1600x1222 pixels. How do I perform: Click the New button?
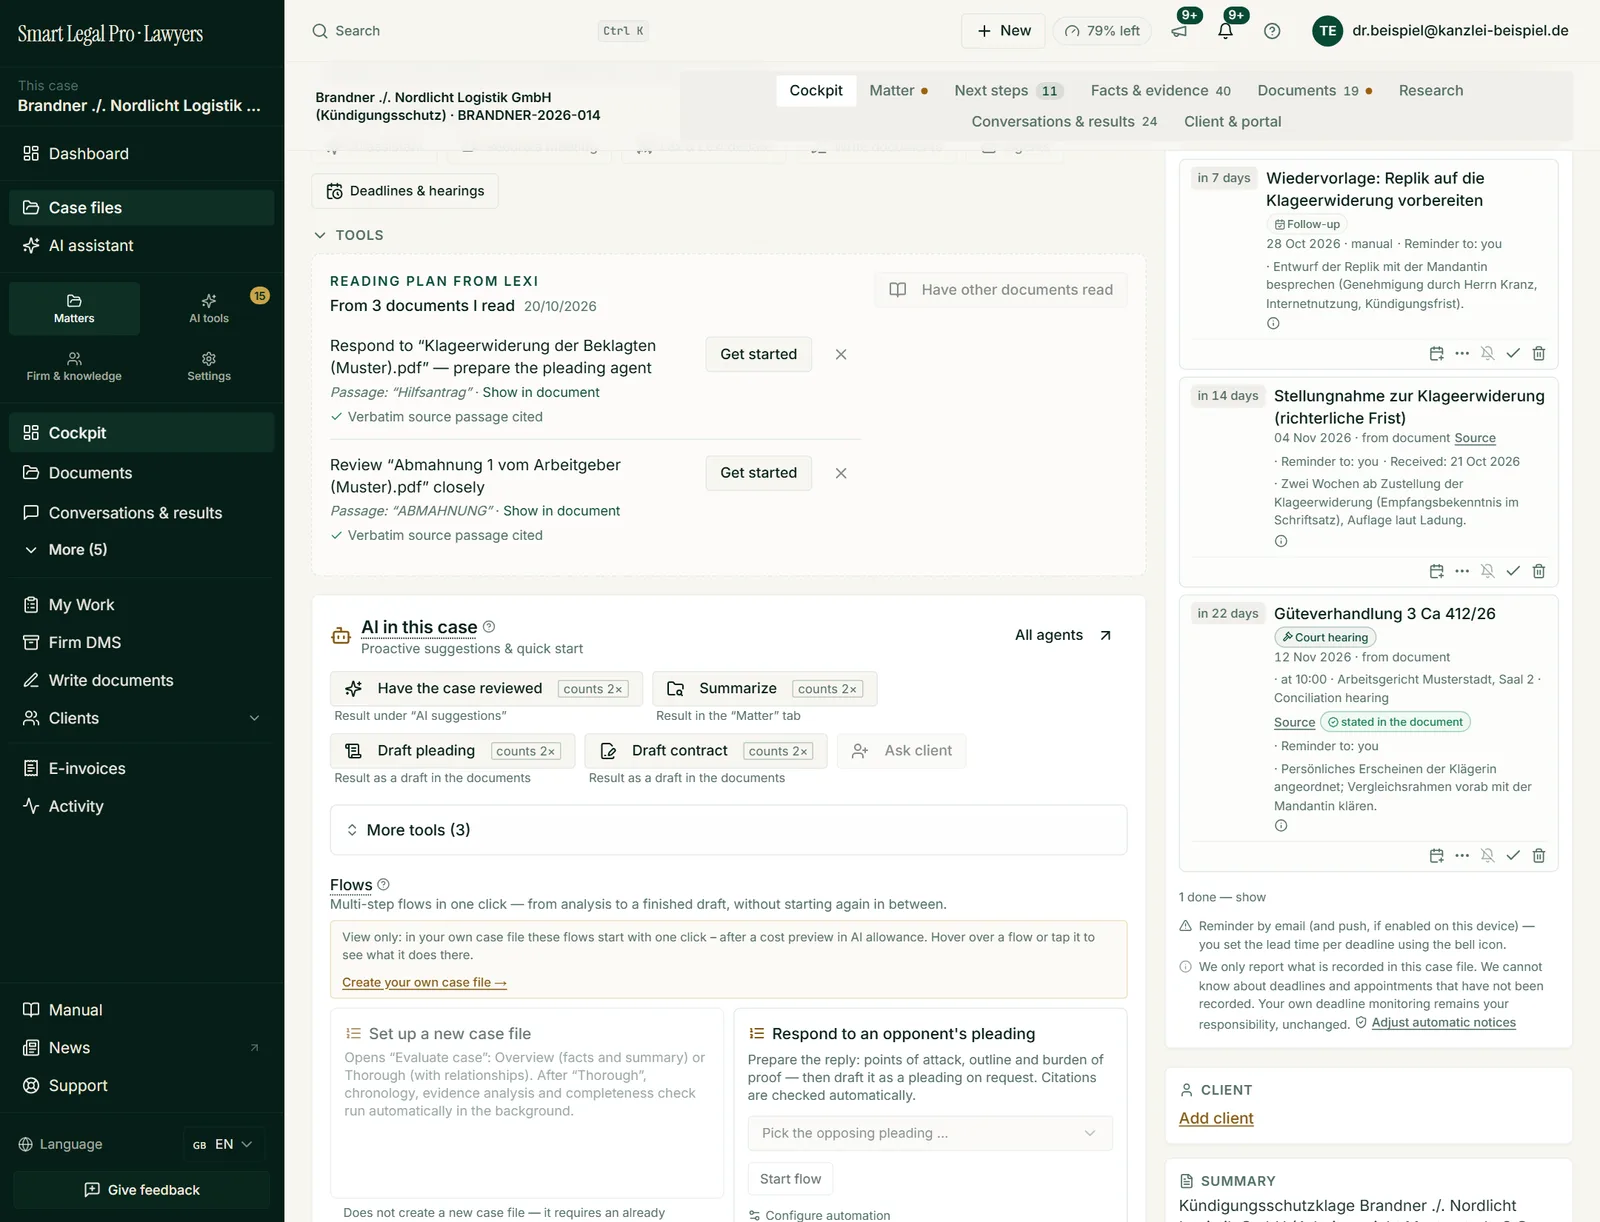(1003, 31)
